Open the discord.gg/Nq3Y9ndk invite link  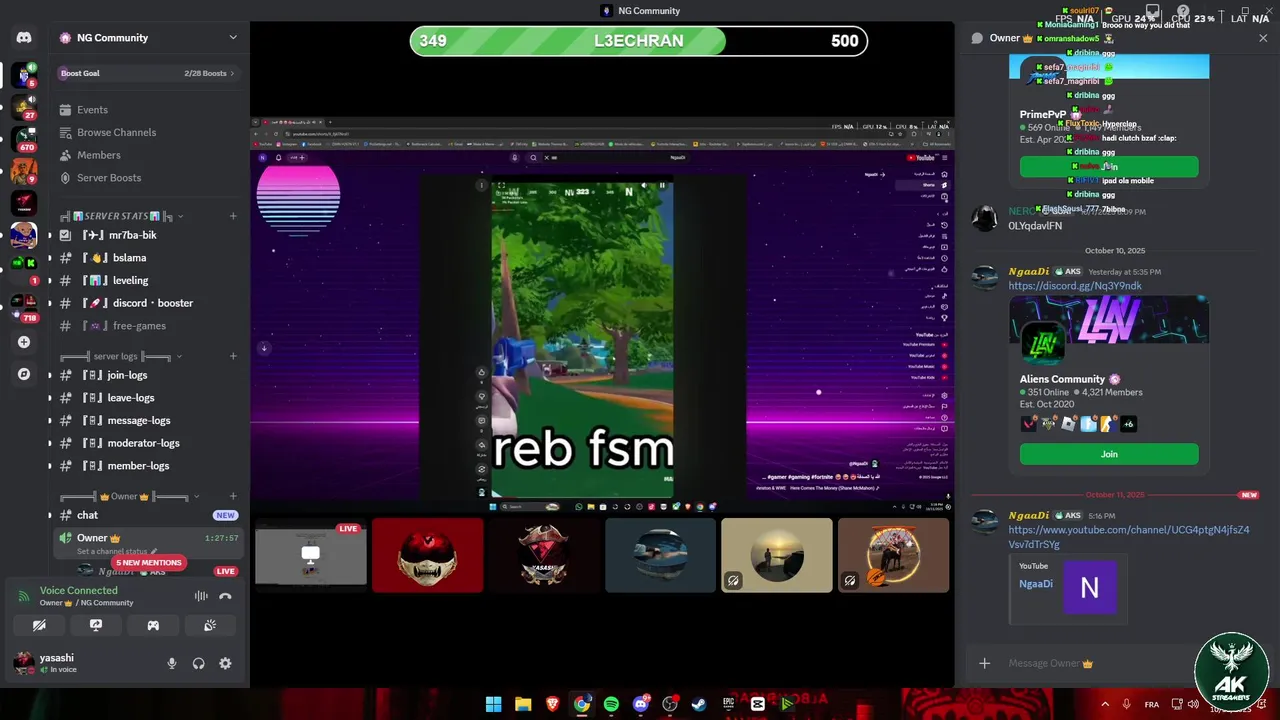(1075, 286)
